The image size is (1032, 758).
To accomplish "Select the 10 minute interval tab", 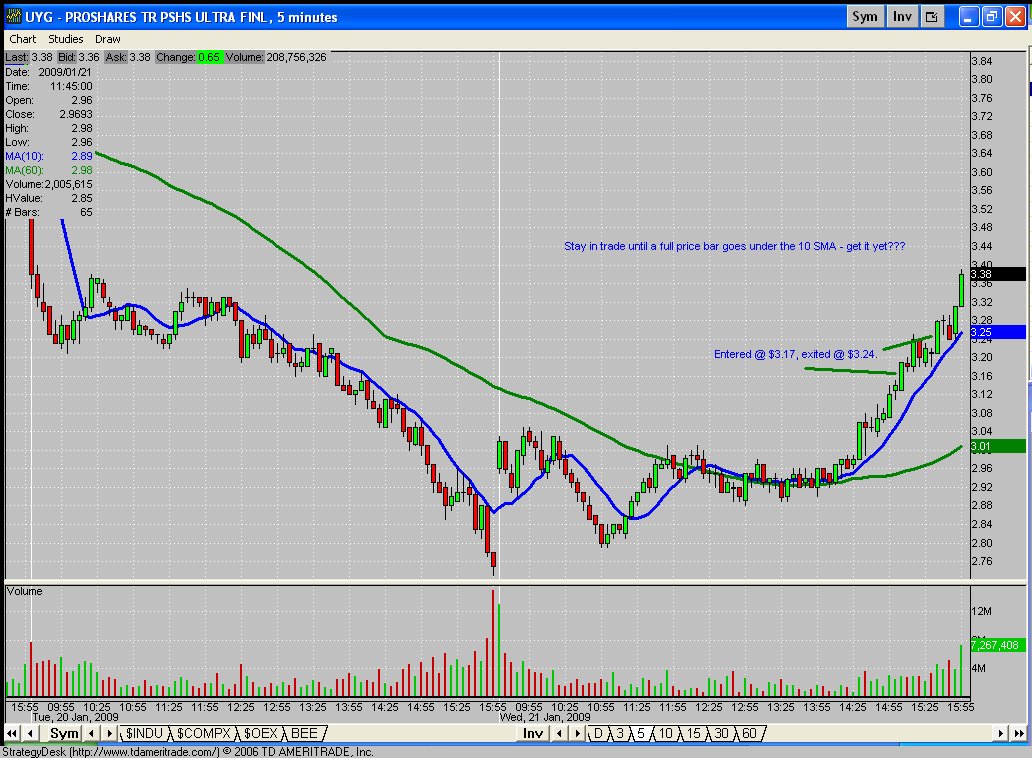I will (665, 733).
